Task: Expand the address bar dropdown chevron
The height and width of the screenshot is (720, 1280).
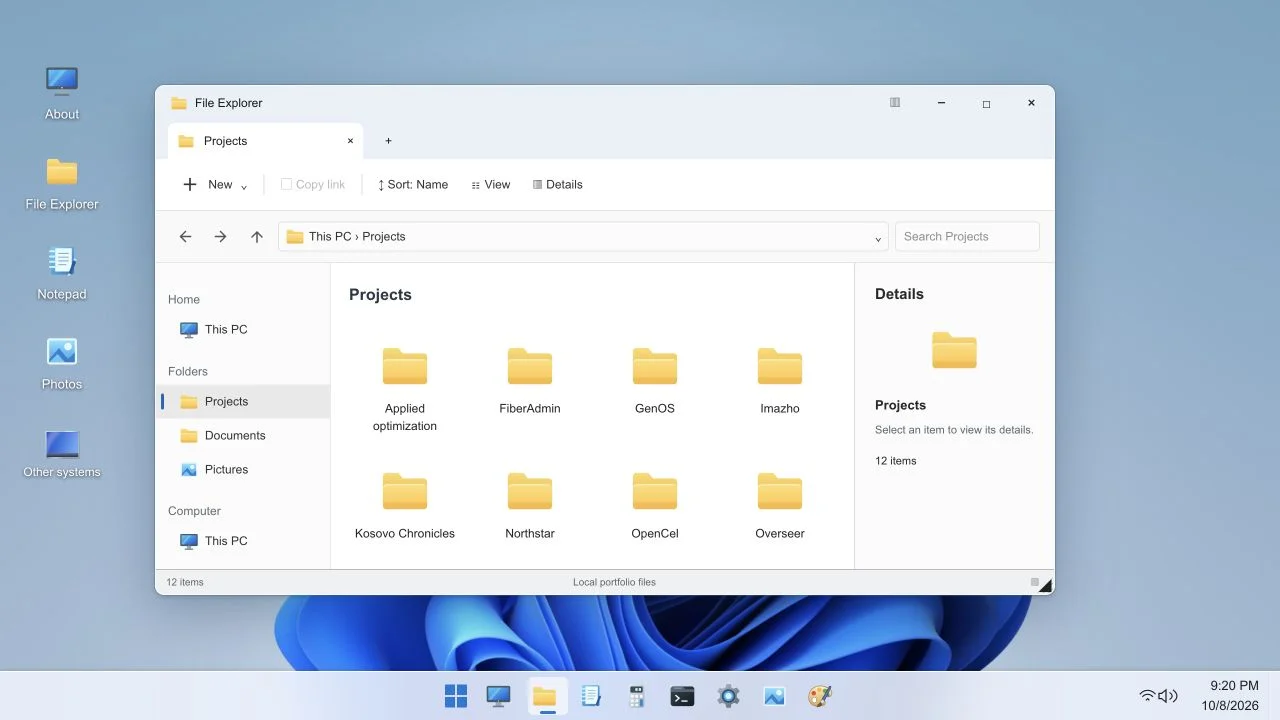Action: coord(878,238)
